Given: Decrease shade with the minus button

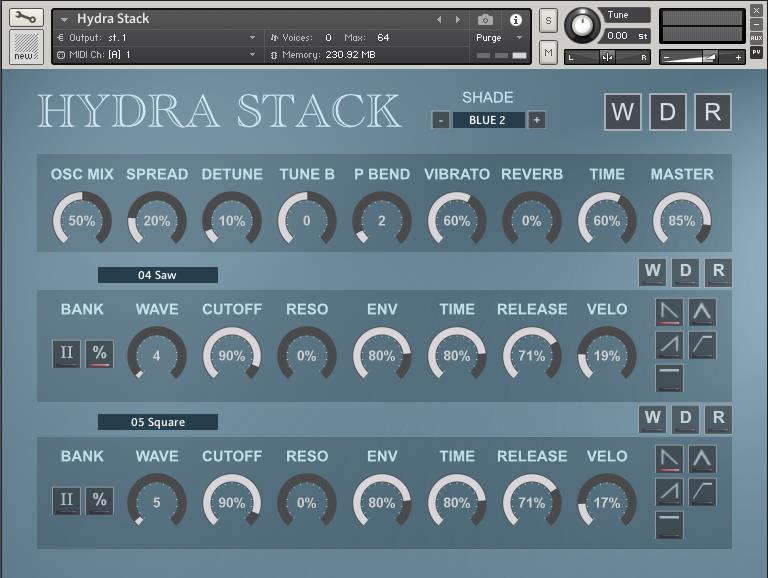Looking at the screenshot, I should pos(441,120).
